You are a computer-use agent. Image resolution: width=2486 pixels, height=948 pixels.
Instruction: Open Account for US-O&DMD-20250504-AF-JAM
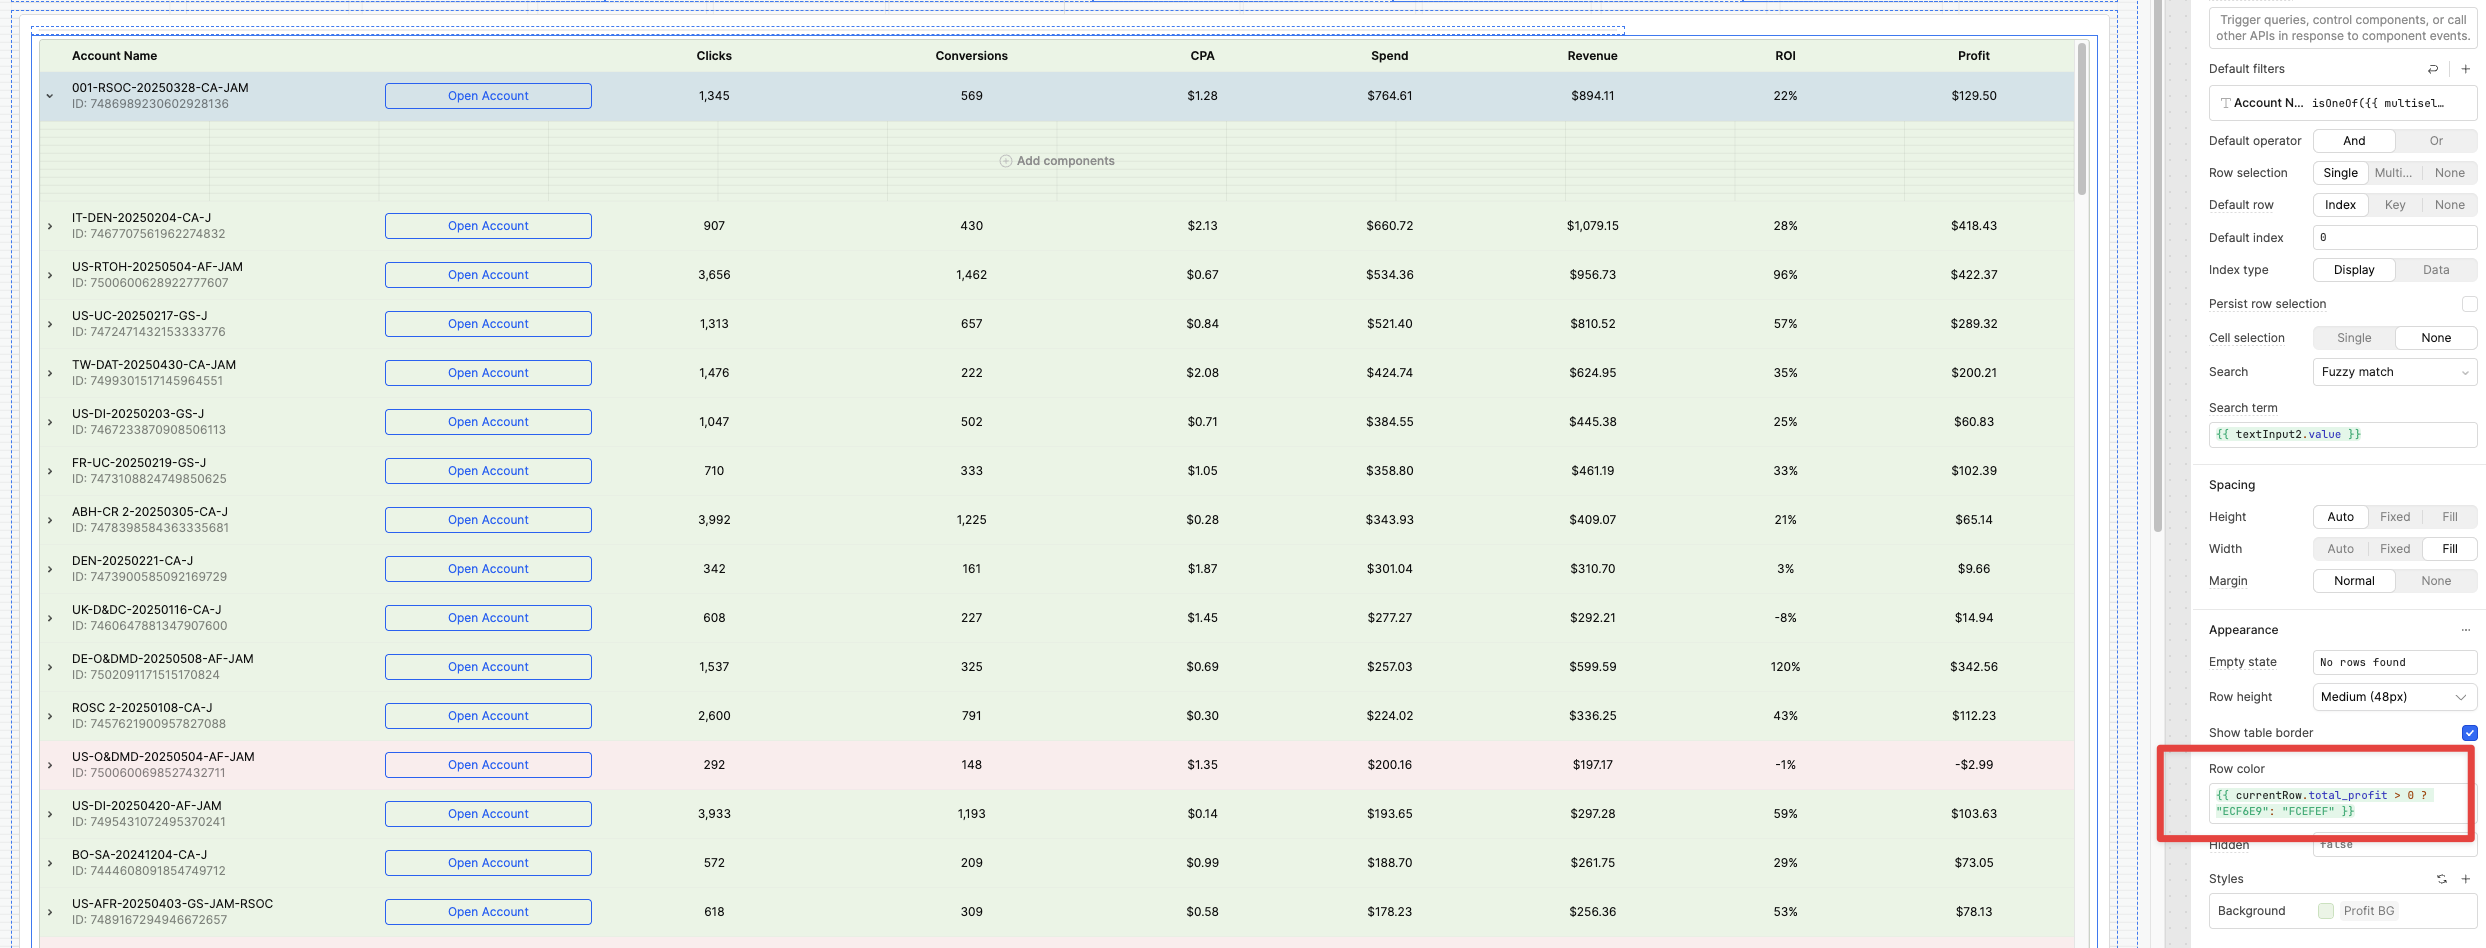[487, 764]
